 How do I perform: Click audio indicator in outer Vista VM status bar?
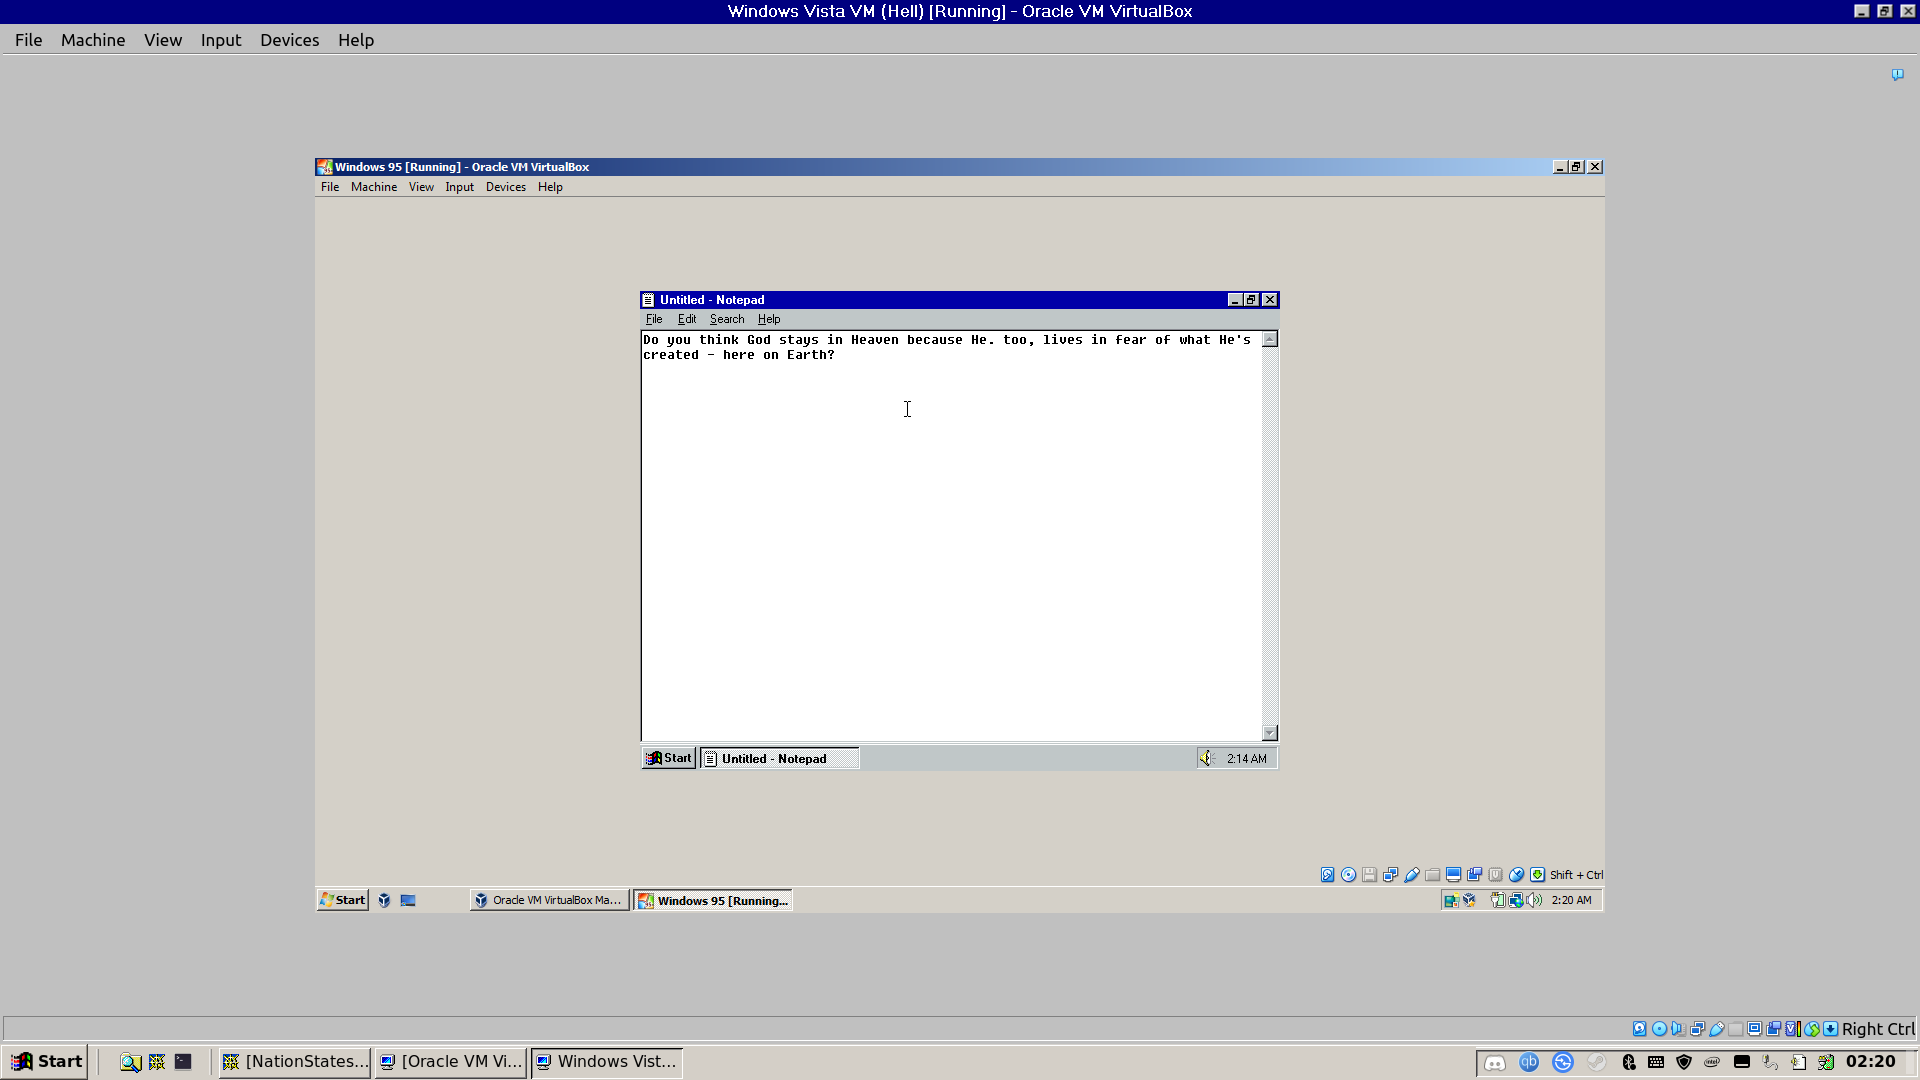(x=1678, y=1029)
